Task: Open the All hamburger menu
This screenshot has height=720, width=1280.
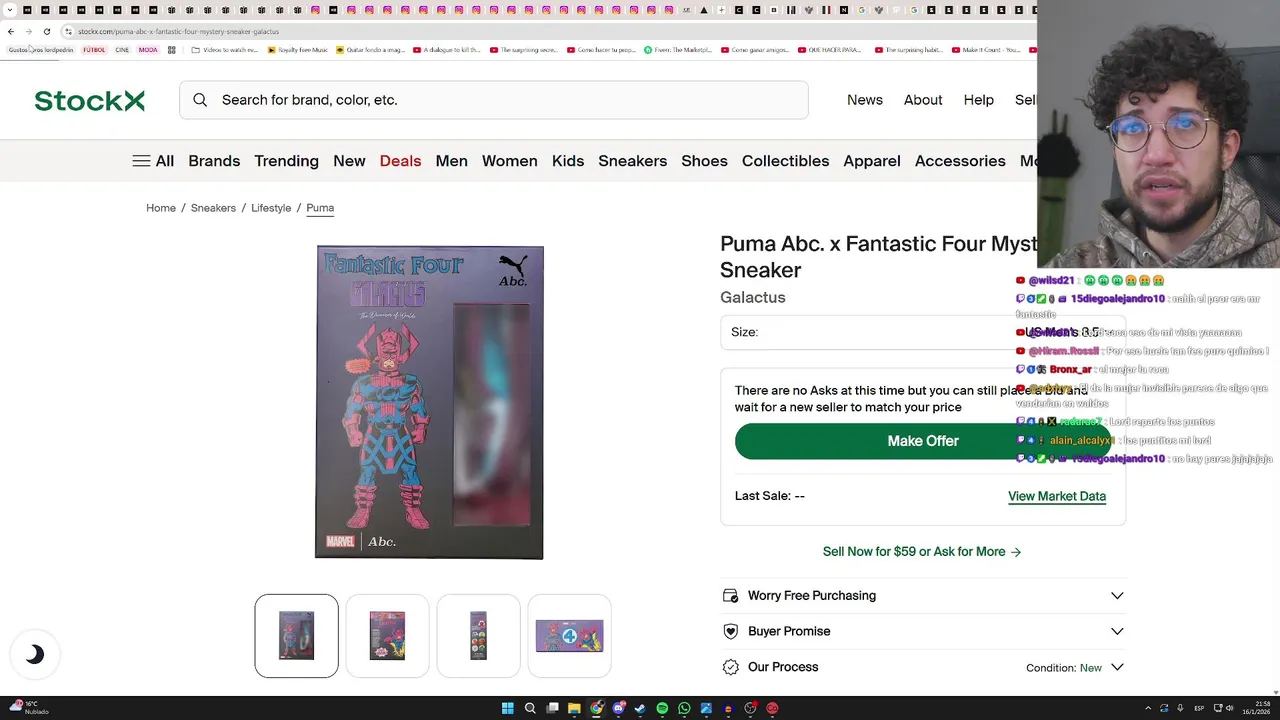Action: click(x=153, y=161)
